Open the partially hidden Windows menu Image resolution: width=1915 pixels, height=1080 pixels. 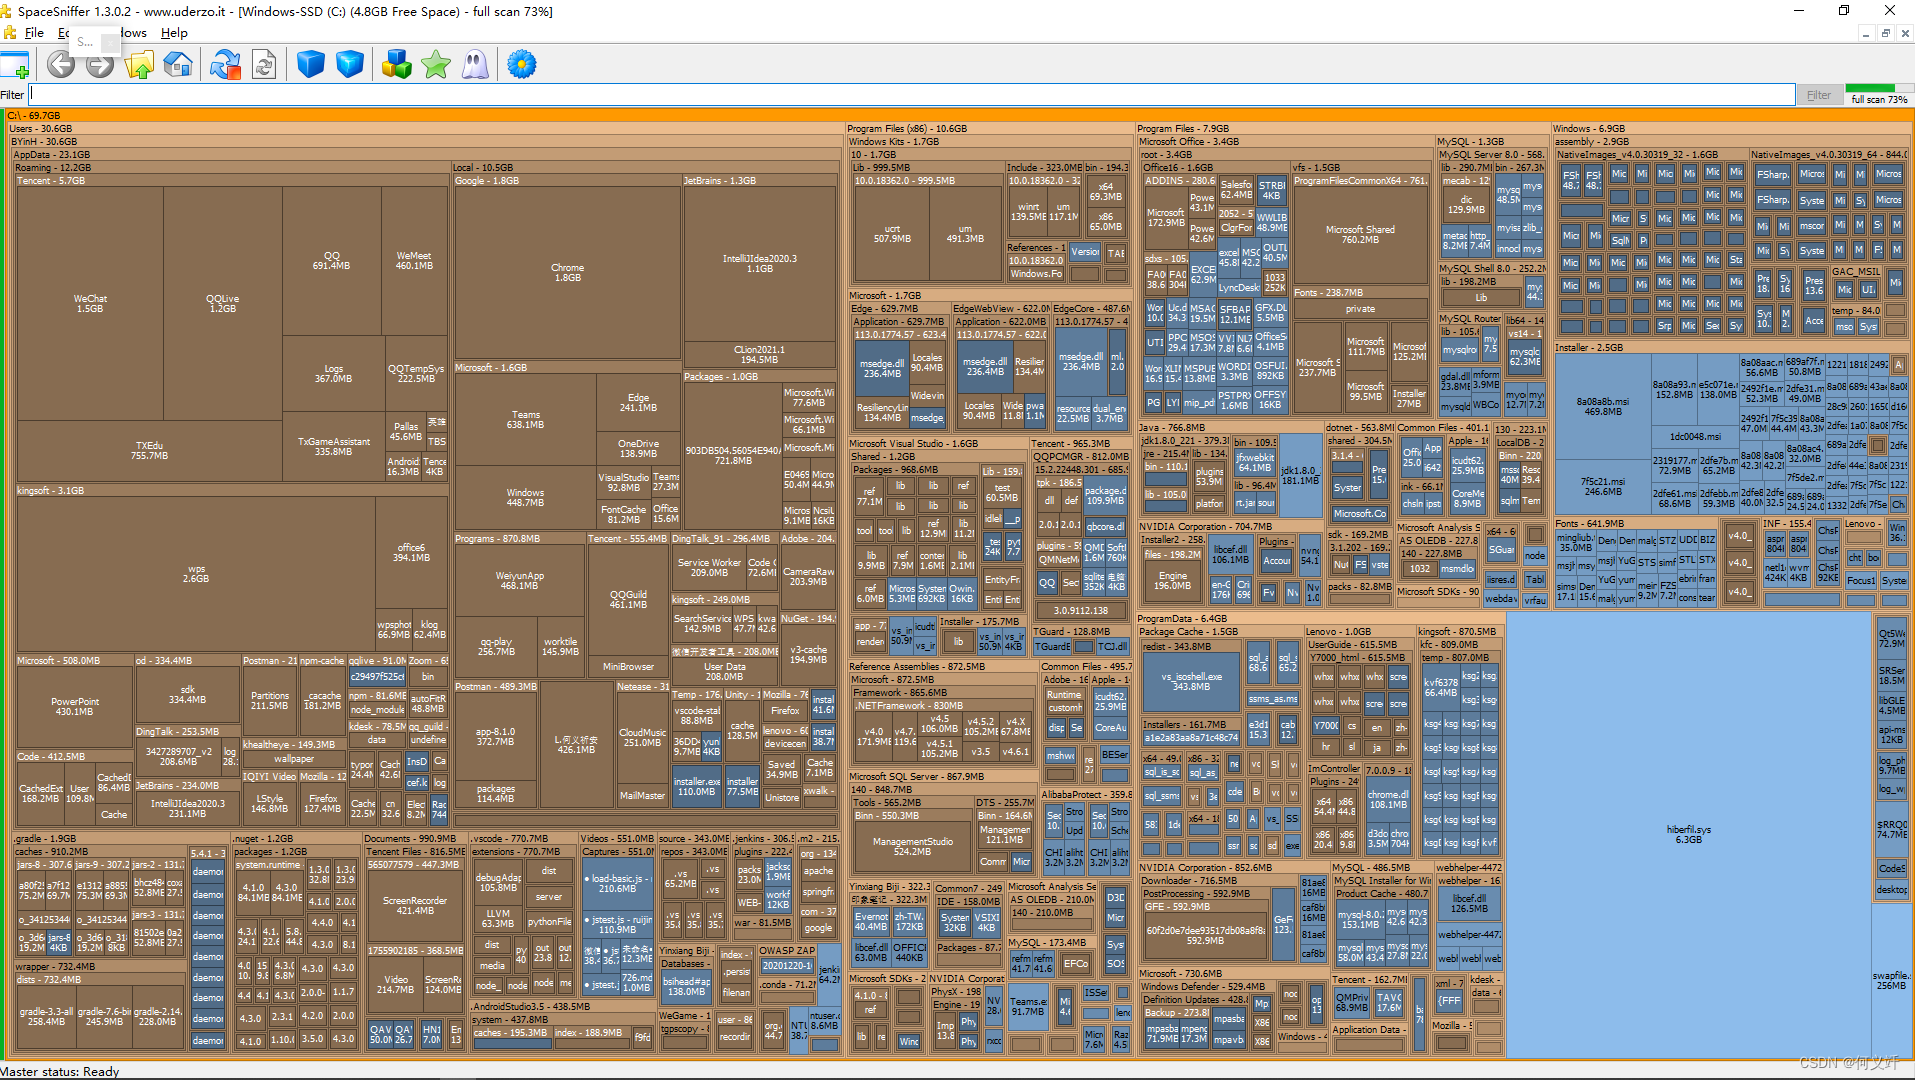133,33
